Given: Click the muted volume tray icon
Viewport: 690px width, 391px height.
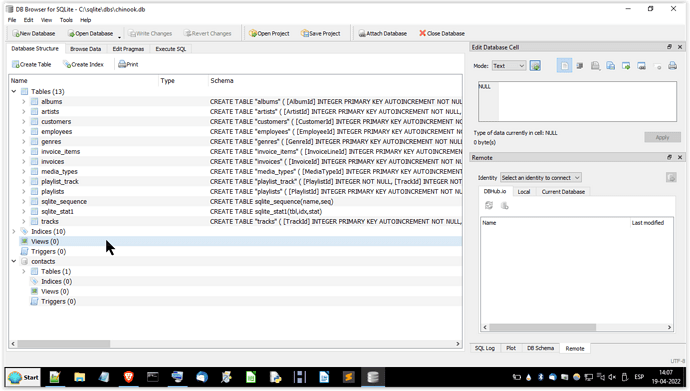Looking at the screenshot, I should [x=612, y=377].
